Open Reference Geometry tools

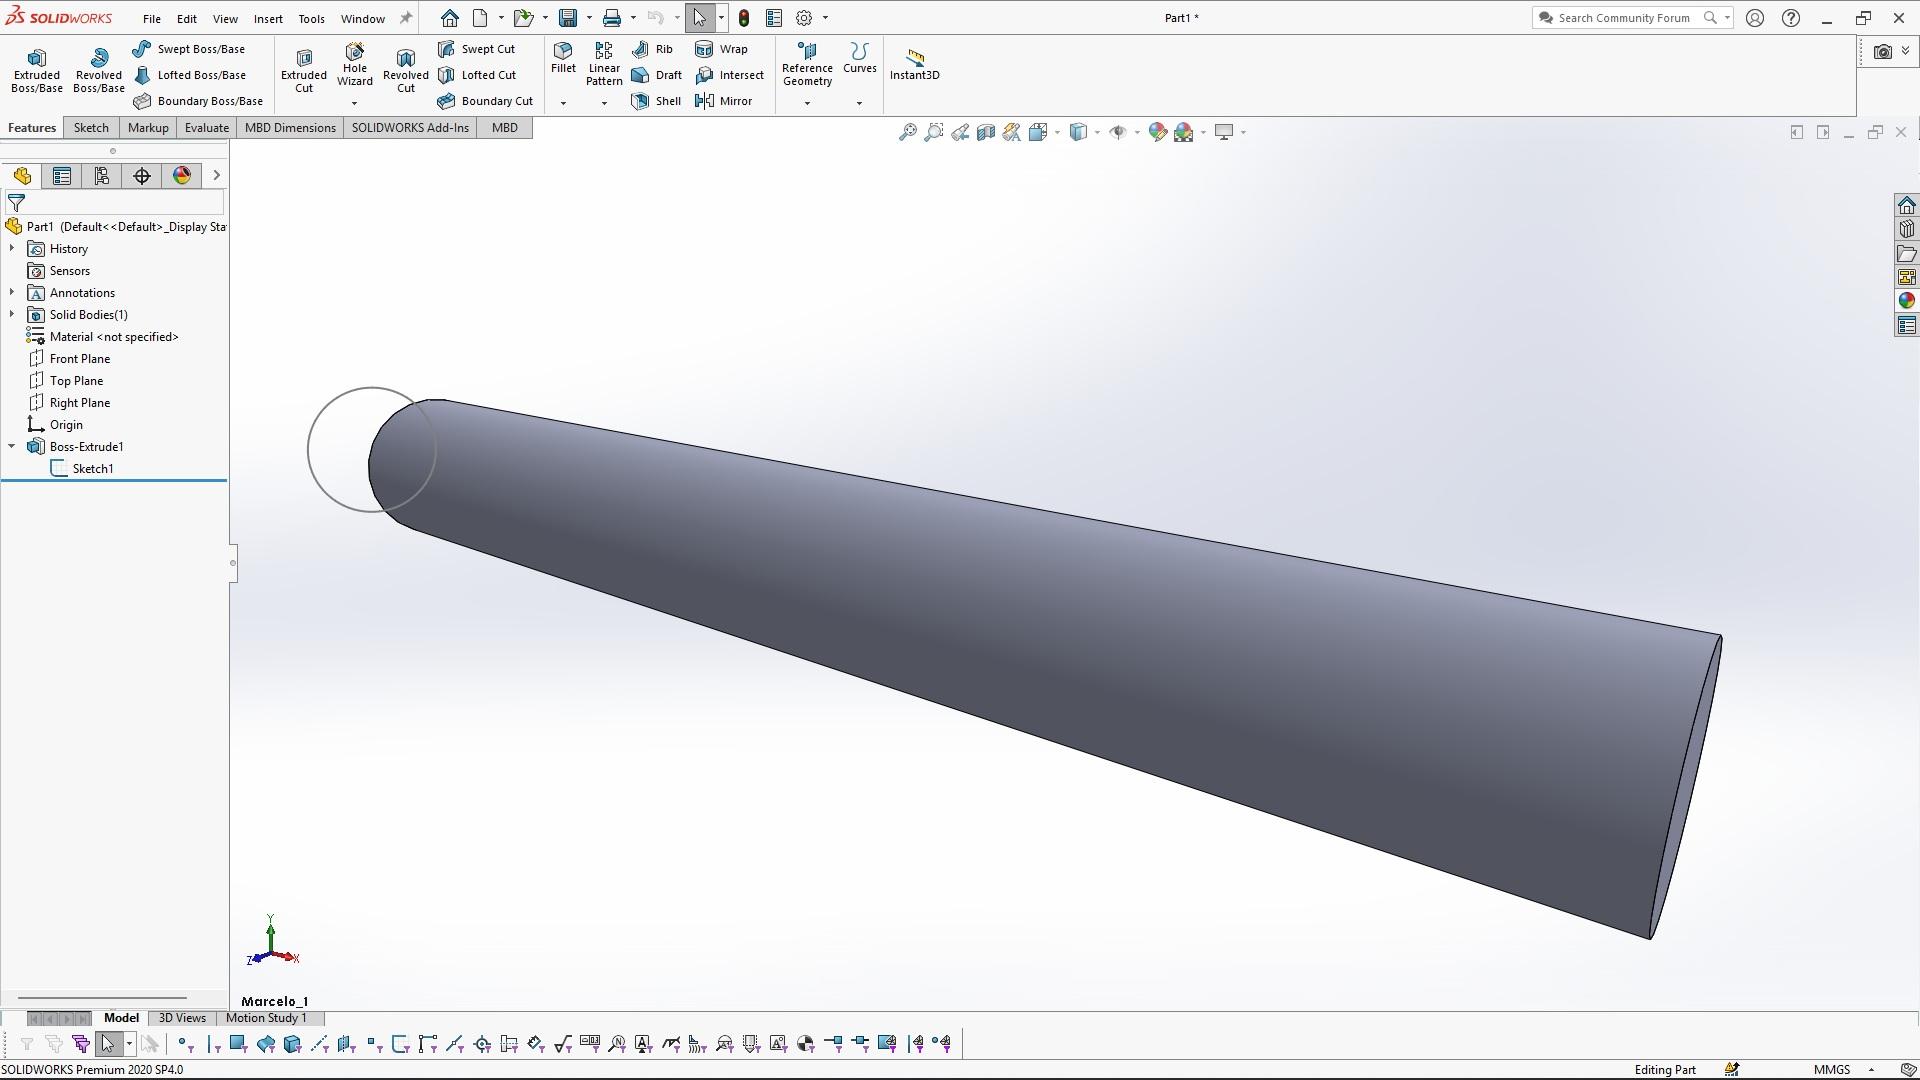807,64
